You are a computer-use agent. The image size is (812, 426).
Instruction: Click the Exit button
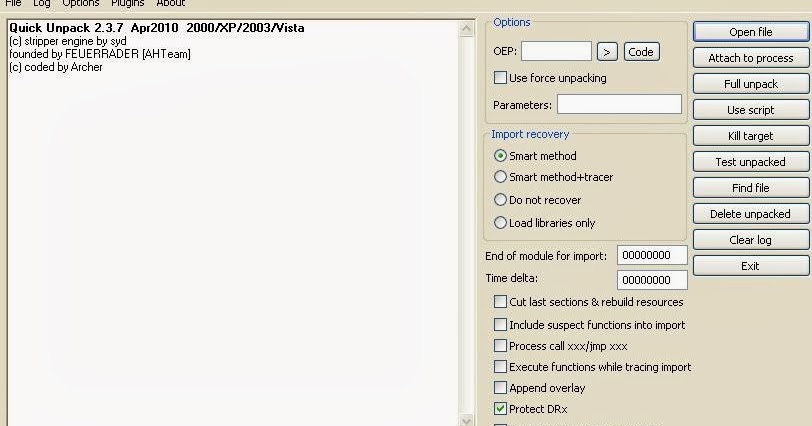click(x=750, y=266)
